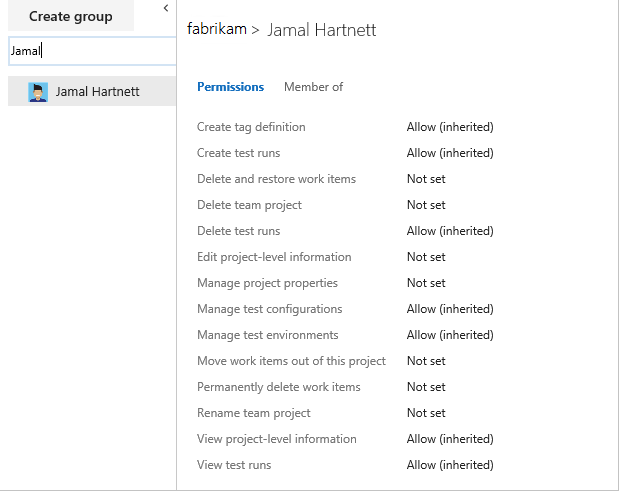This screenshot has width=619, height=491.
Task: Click the Create group button
Action: (70, 16)
